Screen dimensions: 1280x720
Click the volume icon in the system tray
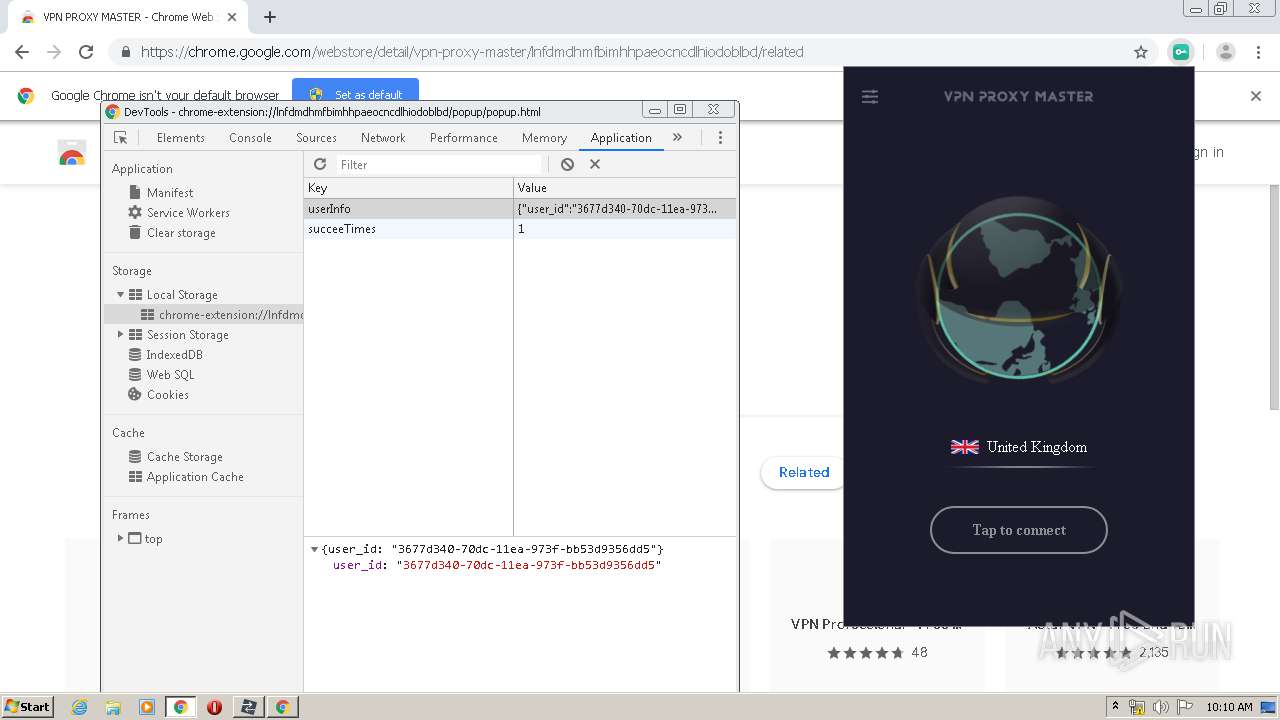tap(1161, 707)
